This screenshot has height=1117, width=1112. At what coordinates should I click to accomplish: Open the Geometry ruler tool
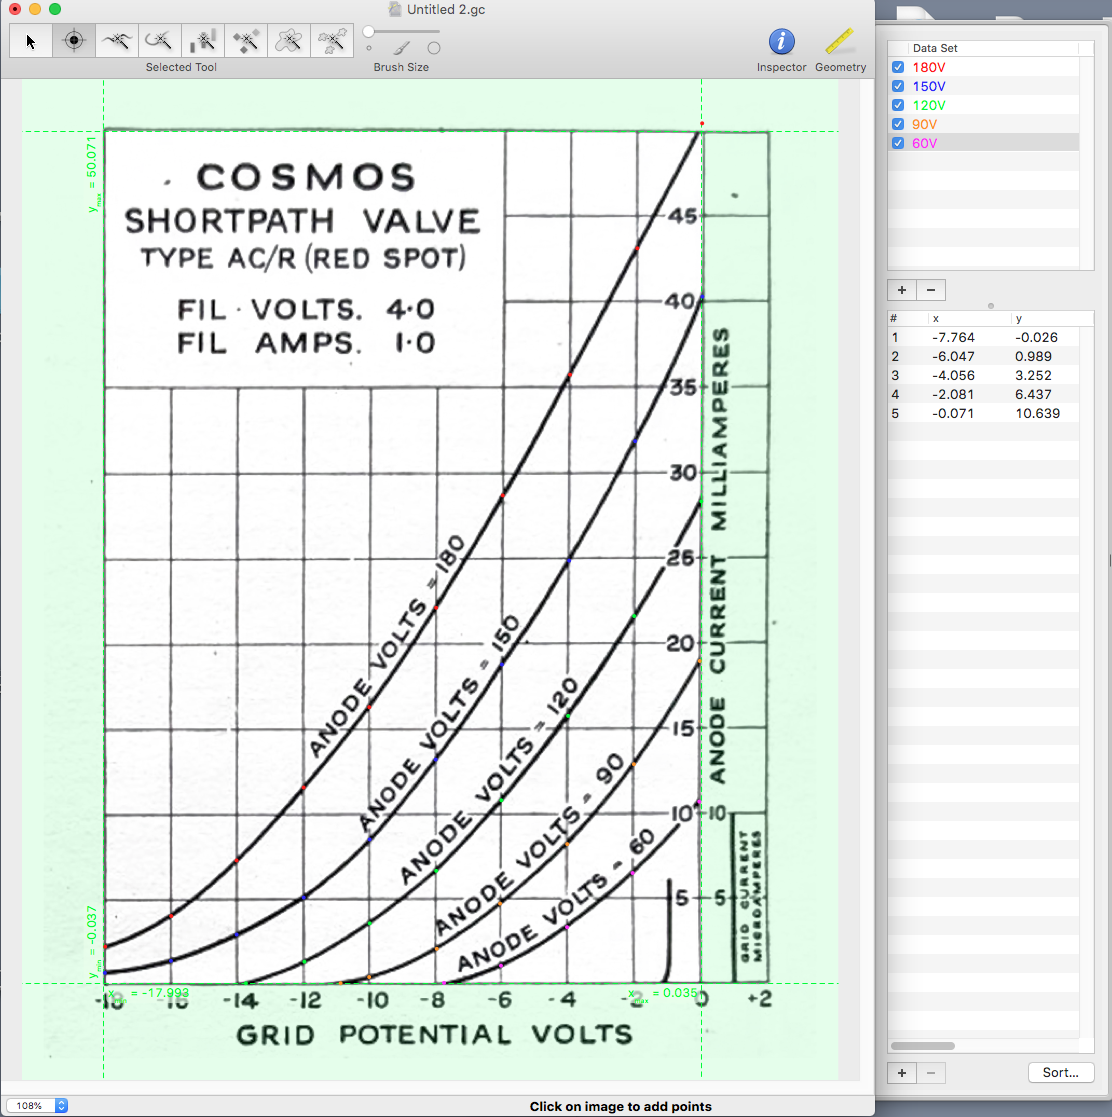[x=840, y=49]
